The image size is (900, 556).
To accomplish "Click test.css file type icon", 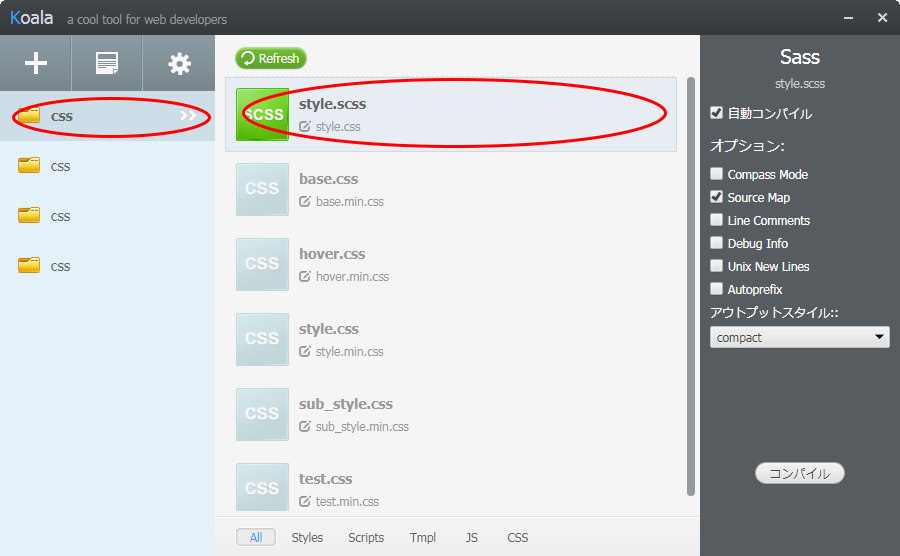I will 262,487.
